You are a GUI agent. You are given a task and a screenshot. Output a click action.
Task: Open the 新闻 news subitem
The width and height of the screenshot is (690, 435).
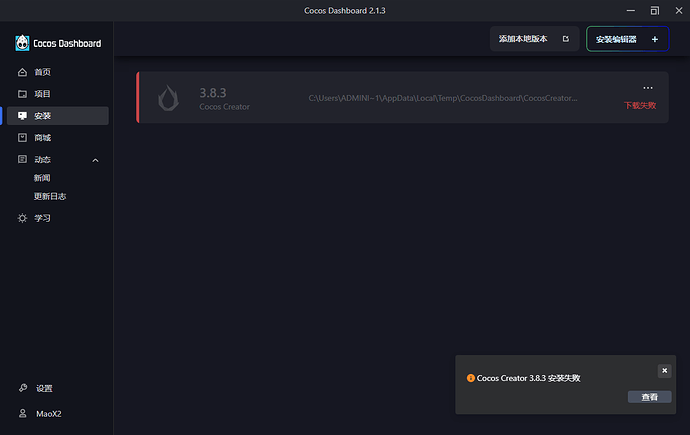(42, 178)
